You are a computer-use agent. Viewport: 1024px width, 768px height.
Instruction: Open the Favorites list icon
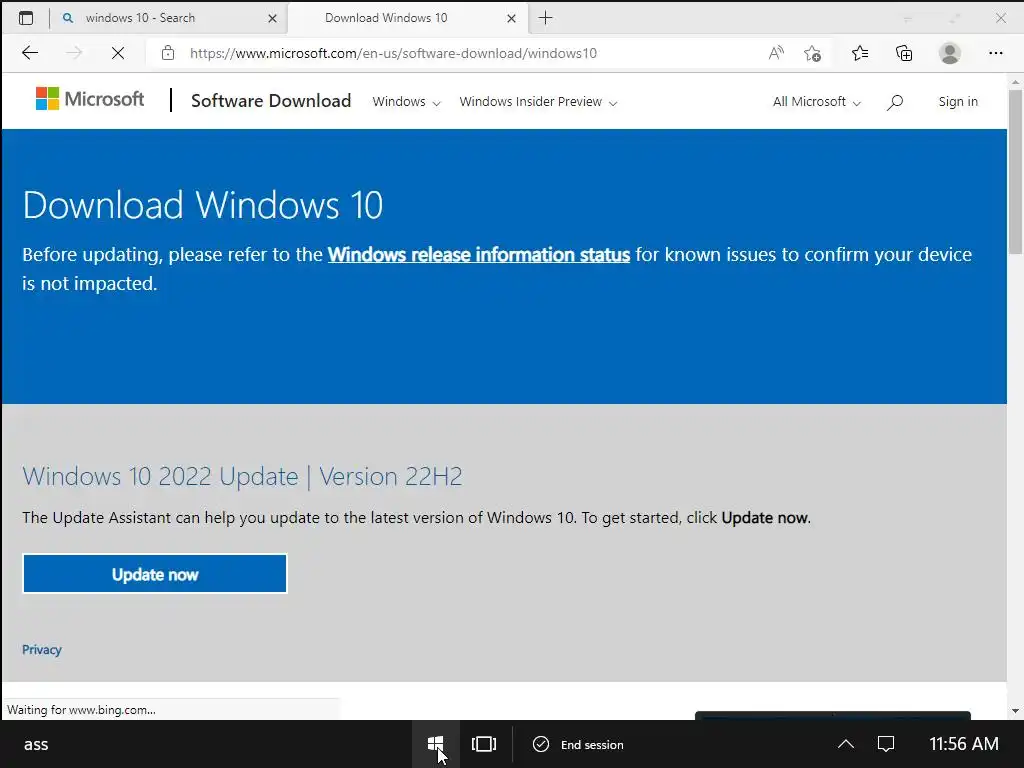(x=860, y=53)
